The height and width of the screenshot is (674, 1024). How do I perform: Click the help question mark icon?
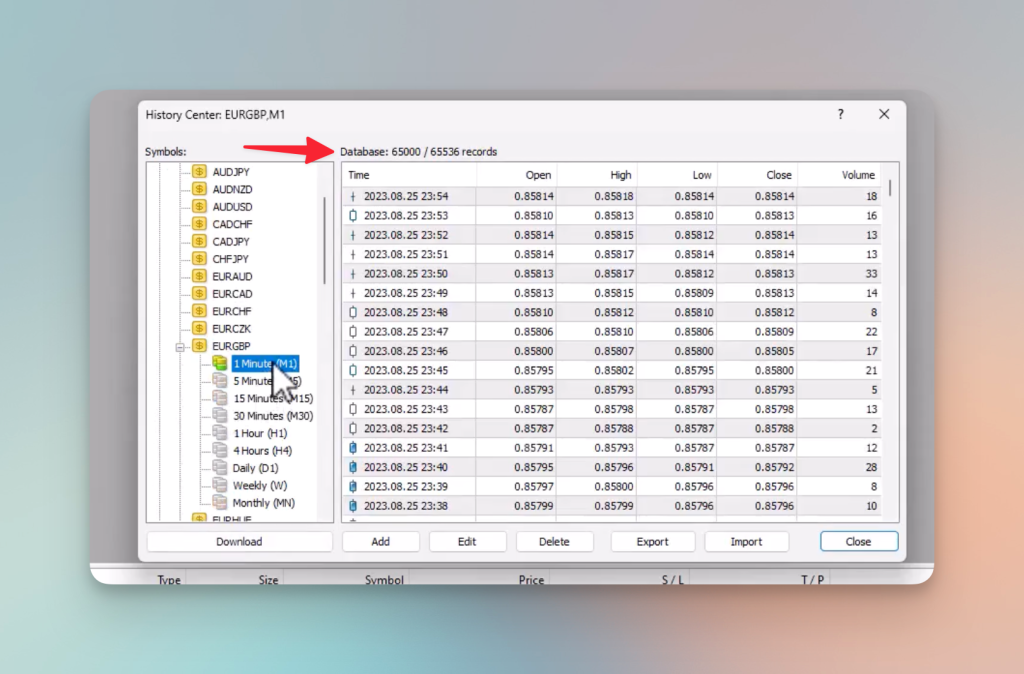(840, 114)
